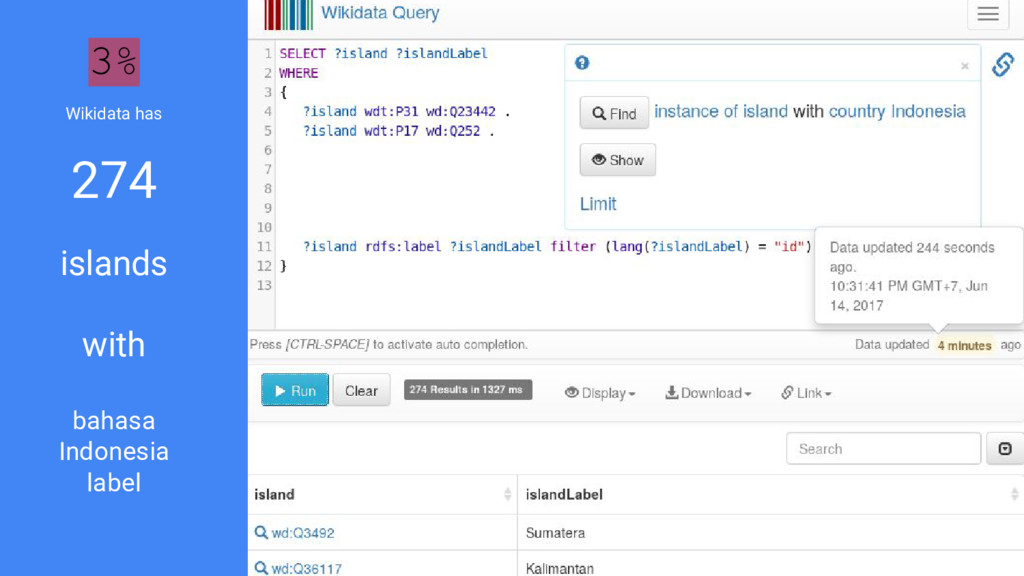The width and height of the screenshot is (1024, 576).
Task: Click the magnifier icon beside wd:Q3492
Action: [261, 532]
